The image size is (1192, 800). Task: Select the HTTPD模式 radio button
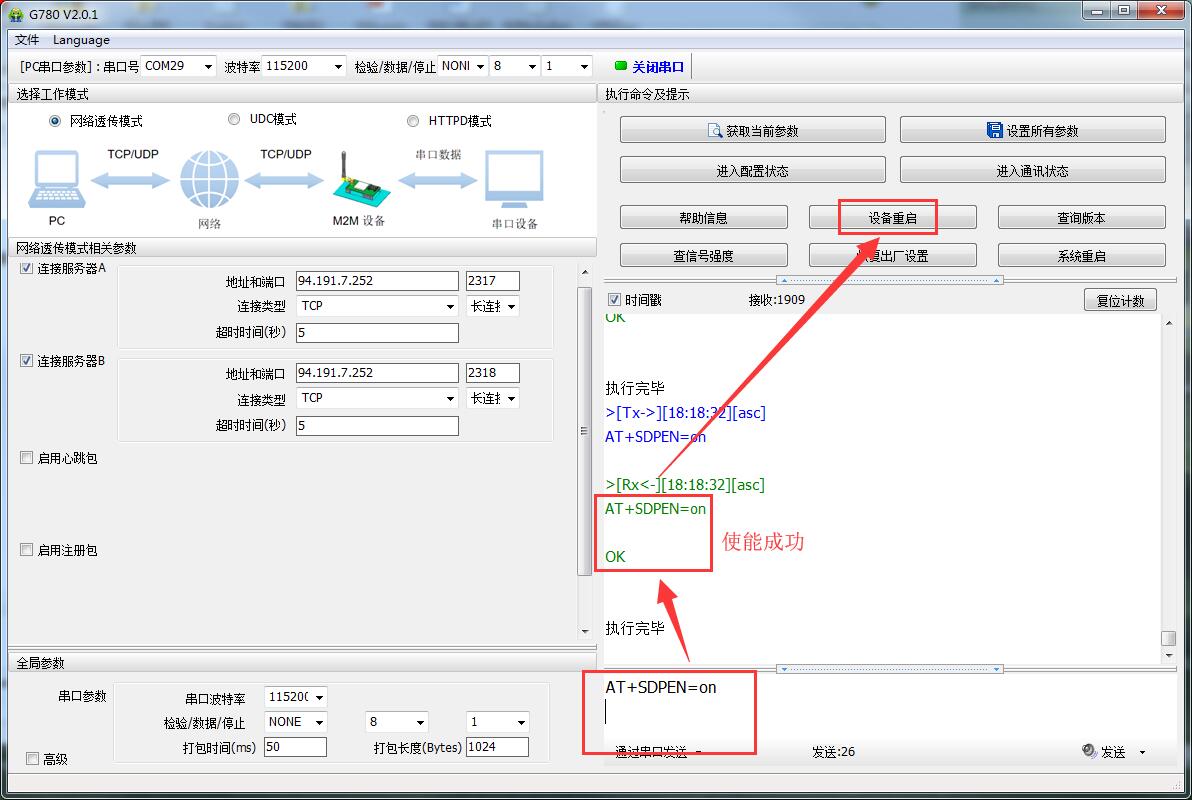pos(413,121)
